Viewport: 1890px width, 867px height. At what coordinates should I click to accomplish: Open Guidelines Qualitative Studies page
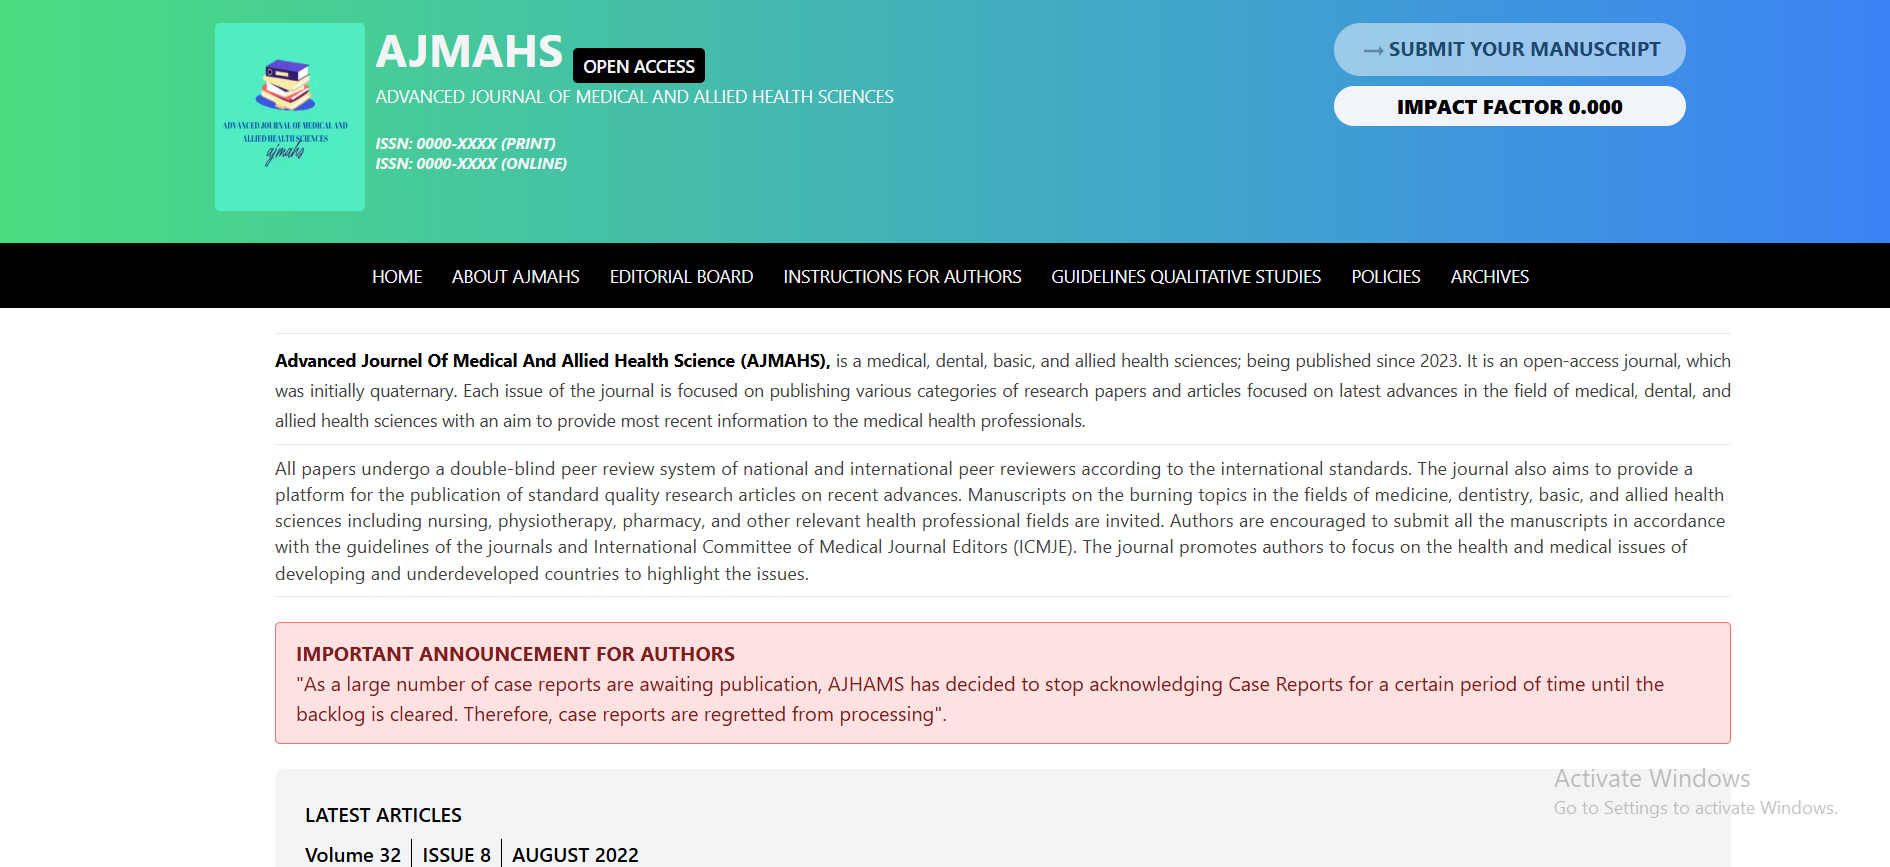coord(1186,277)
